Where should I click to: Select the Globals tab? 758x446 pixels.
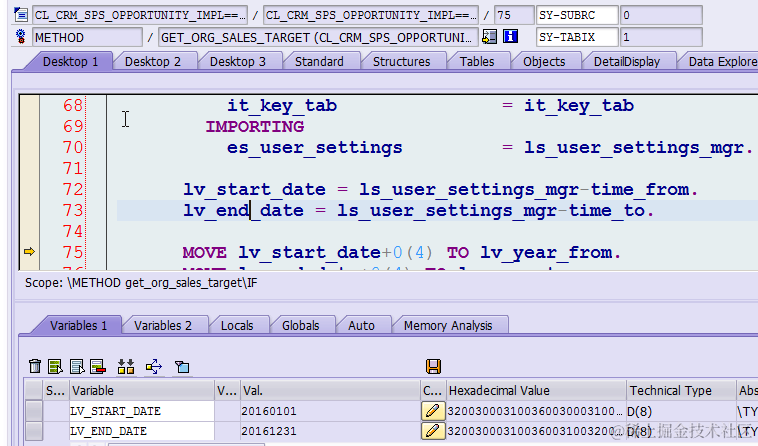(301, 326)
